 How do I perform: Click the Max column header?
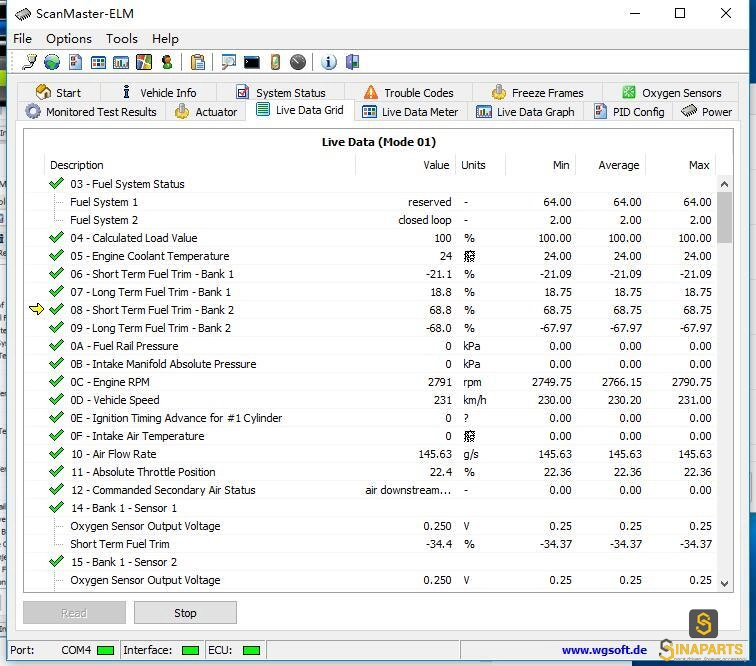(x=680, y=165)
